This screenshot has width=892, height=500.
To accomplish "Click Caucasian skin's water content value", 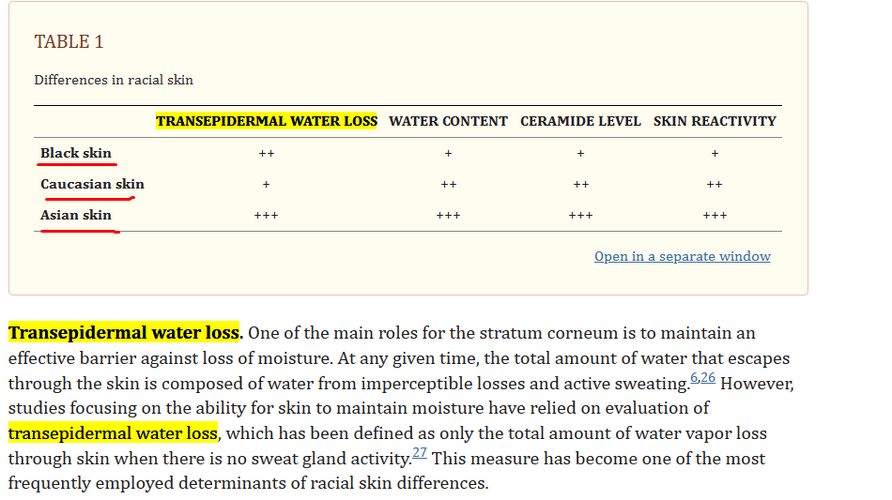I will coord(448,184).
